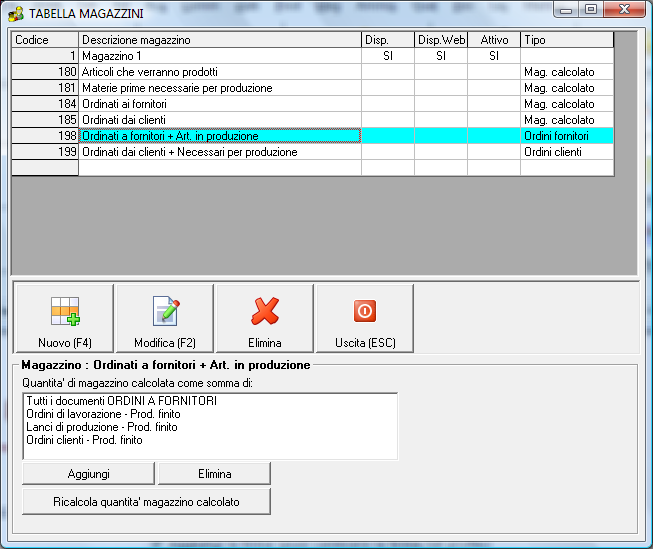This screenshot has height=549, width=653.
Task: Select row Ordinati a fornitori + Art. in produzione
Action: point(313,136)
